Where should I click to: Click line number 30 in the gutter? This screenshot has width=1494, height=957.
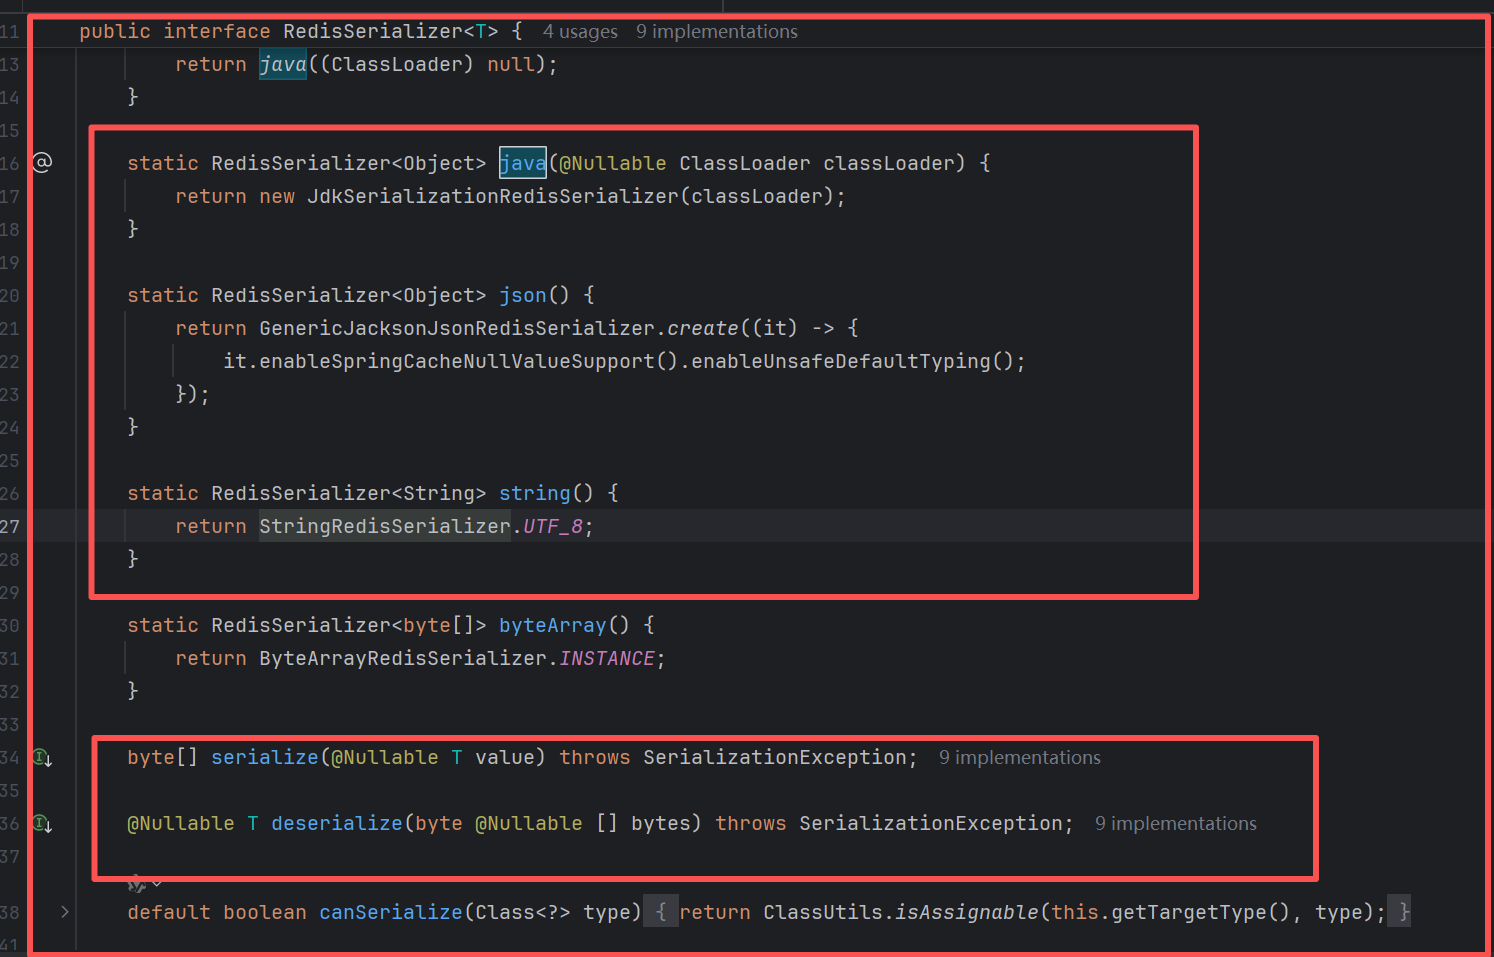pos(10,626)
